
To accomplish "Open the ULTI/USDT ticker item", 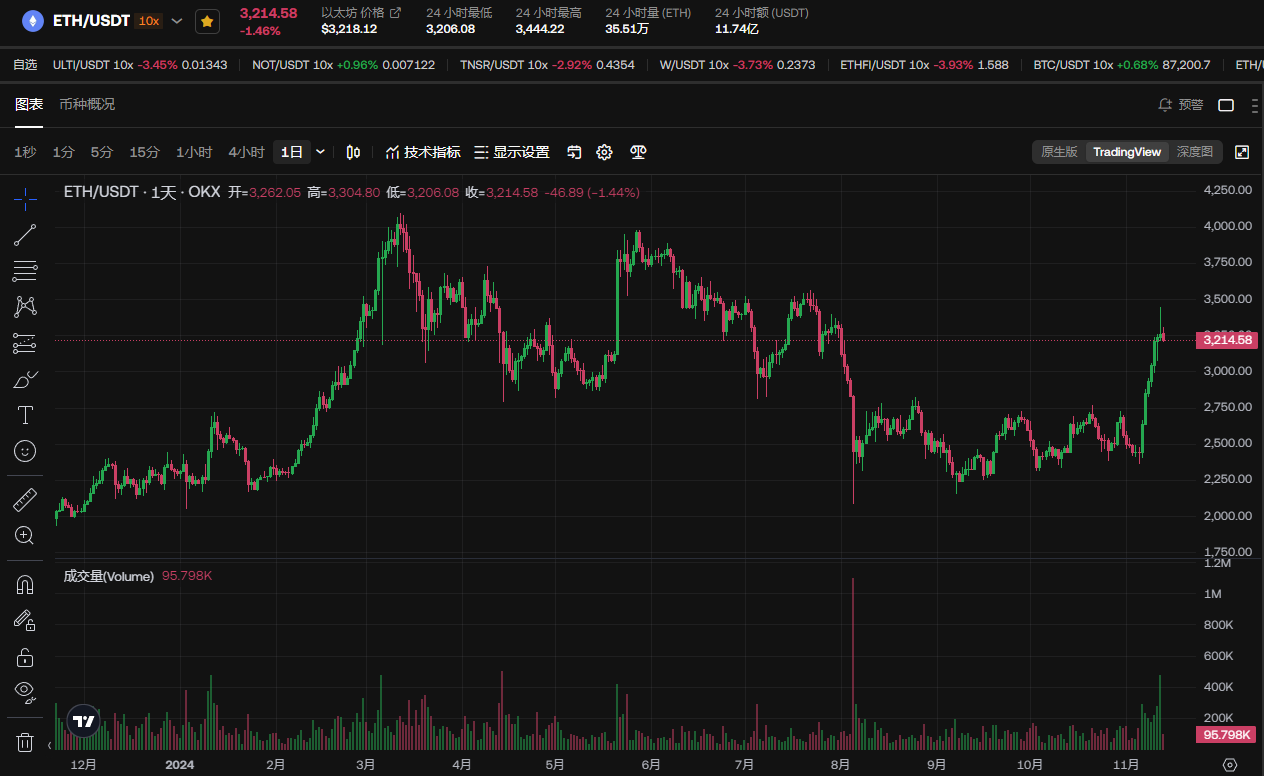I will [140, 65].
